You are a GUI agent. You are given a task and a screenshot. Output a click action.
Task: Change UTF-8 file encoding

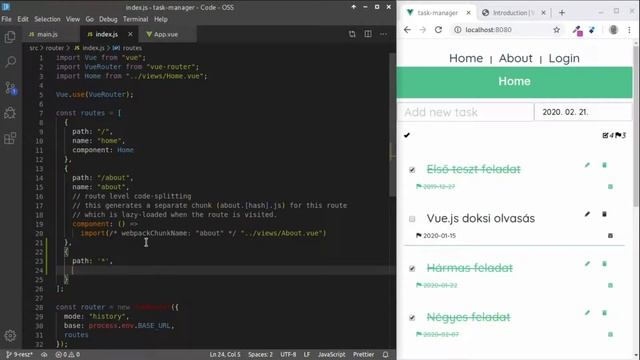tap(288, 355)
